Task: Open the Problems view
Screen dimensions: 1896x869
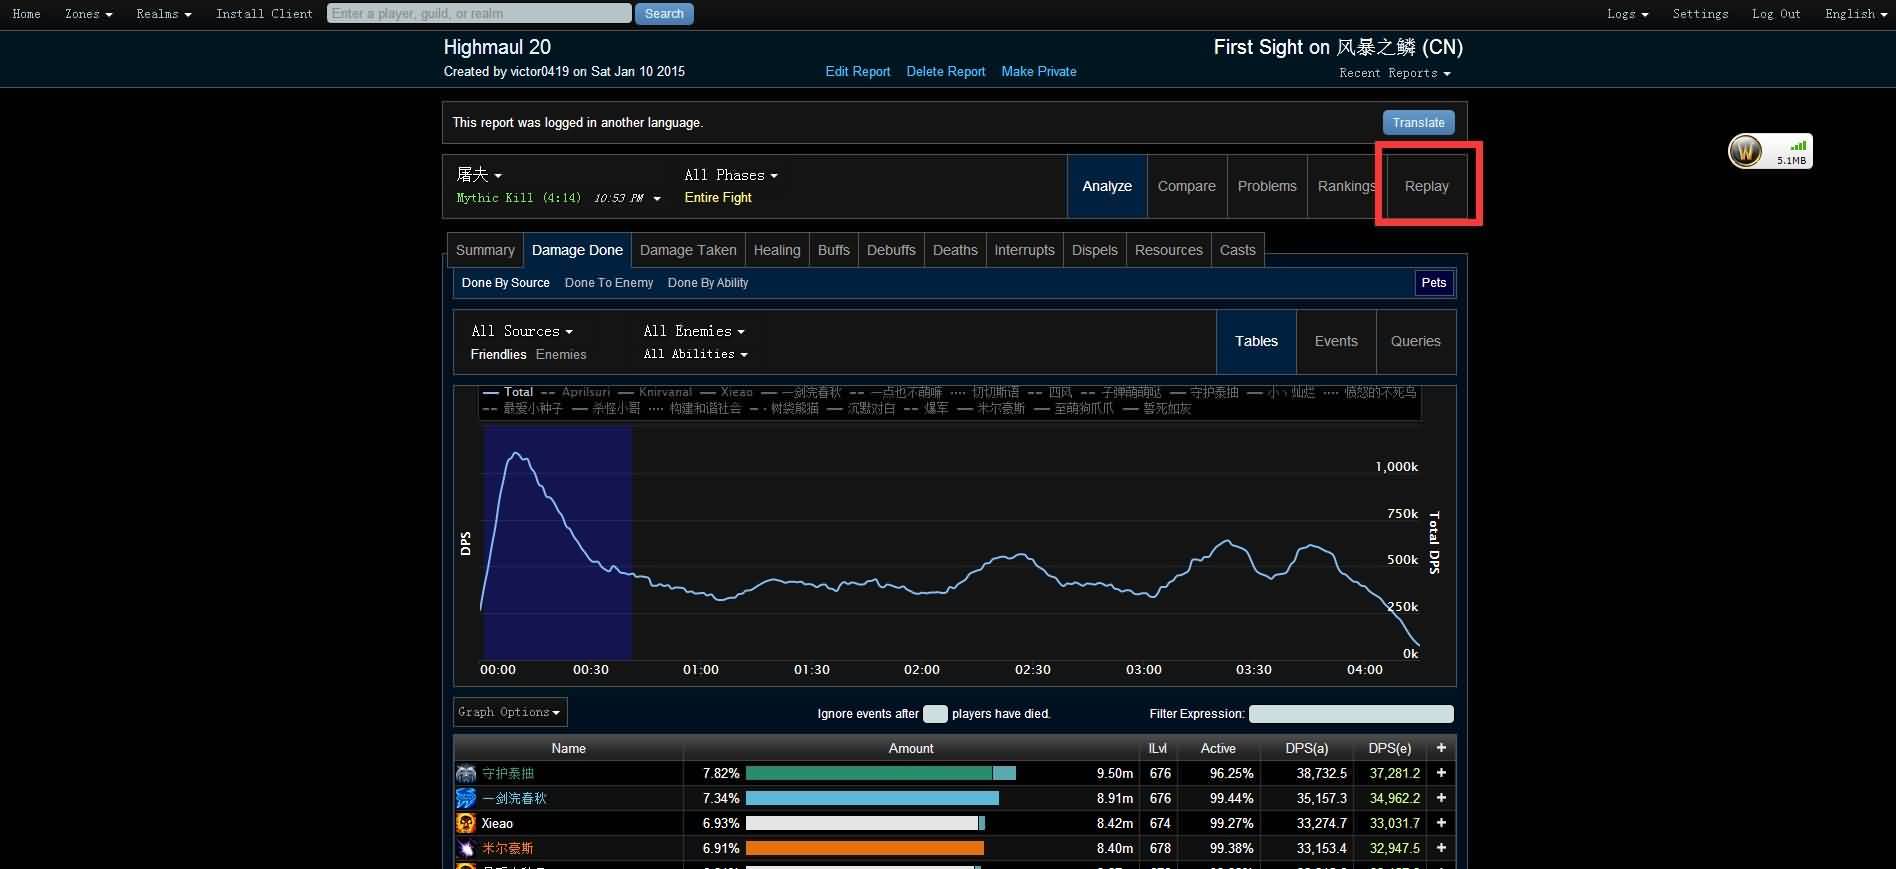Action: coord(1267,186)
